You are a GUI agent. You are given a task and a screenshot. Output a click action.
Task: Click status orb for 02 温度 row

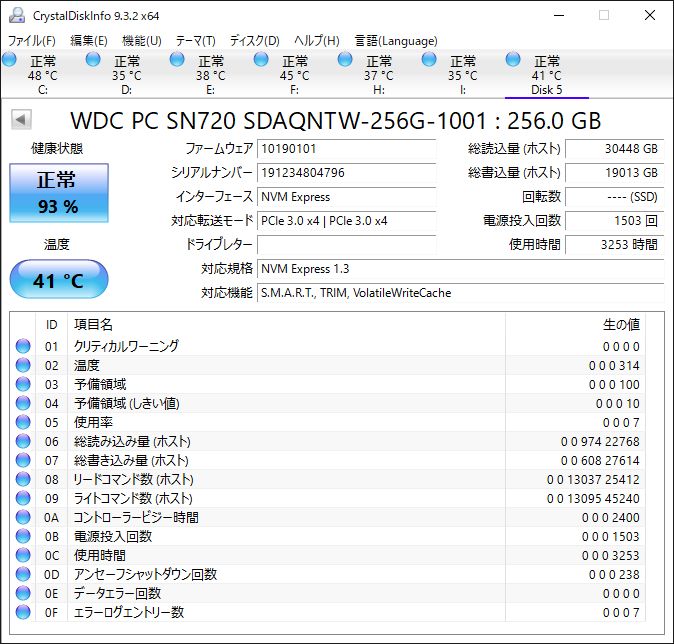23,365
